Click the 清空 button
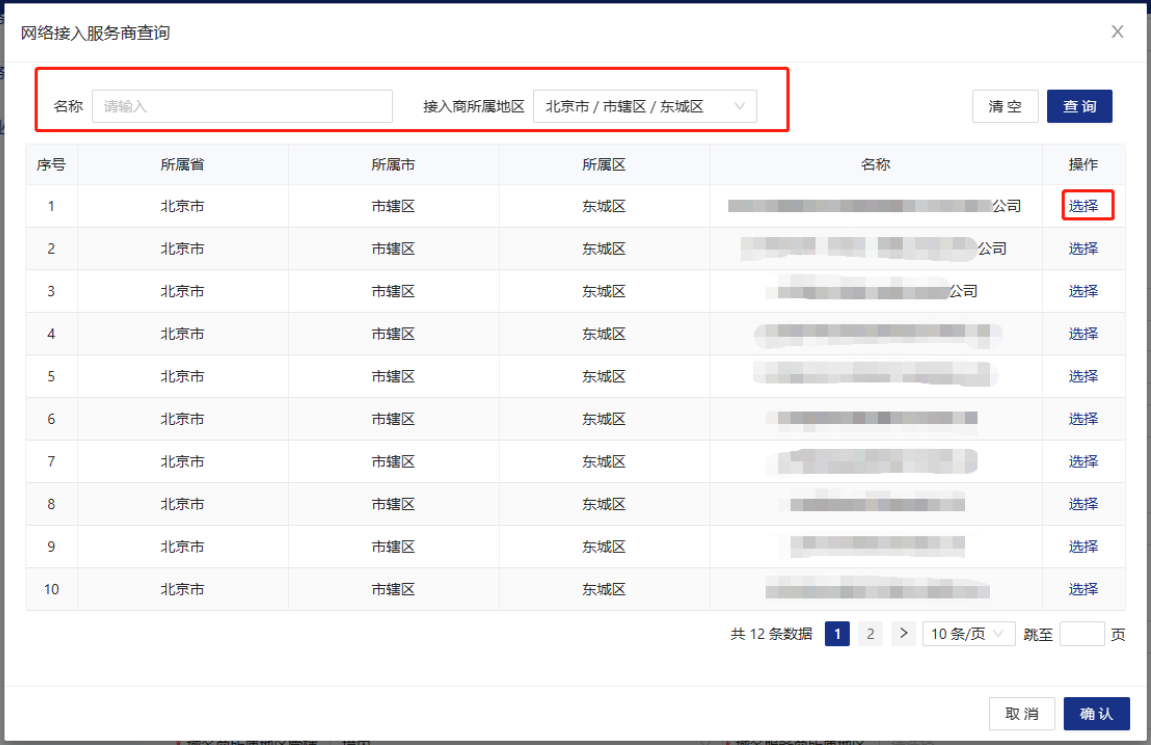Screen dimensions: 1151x745 [1005, 106]
